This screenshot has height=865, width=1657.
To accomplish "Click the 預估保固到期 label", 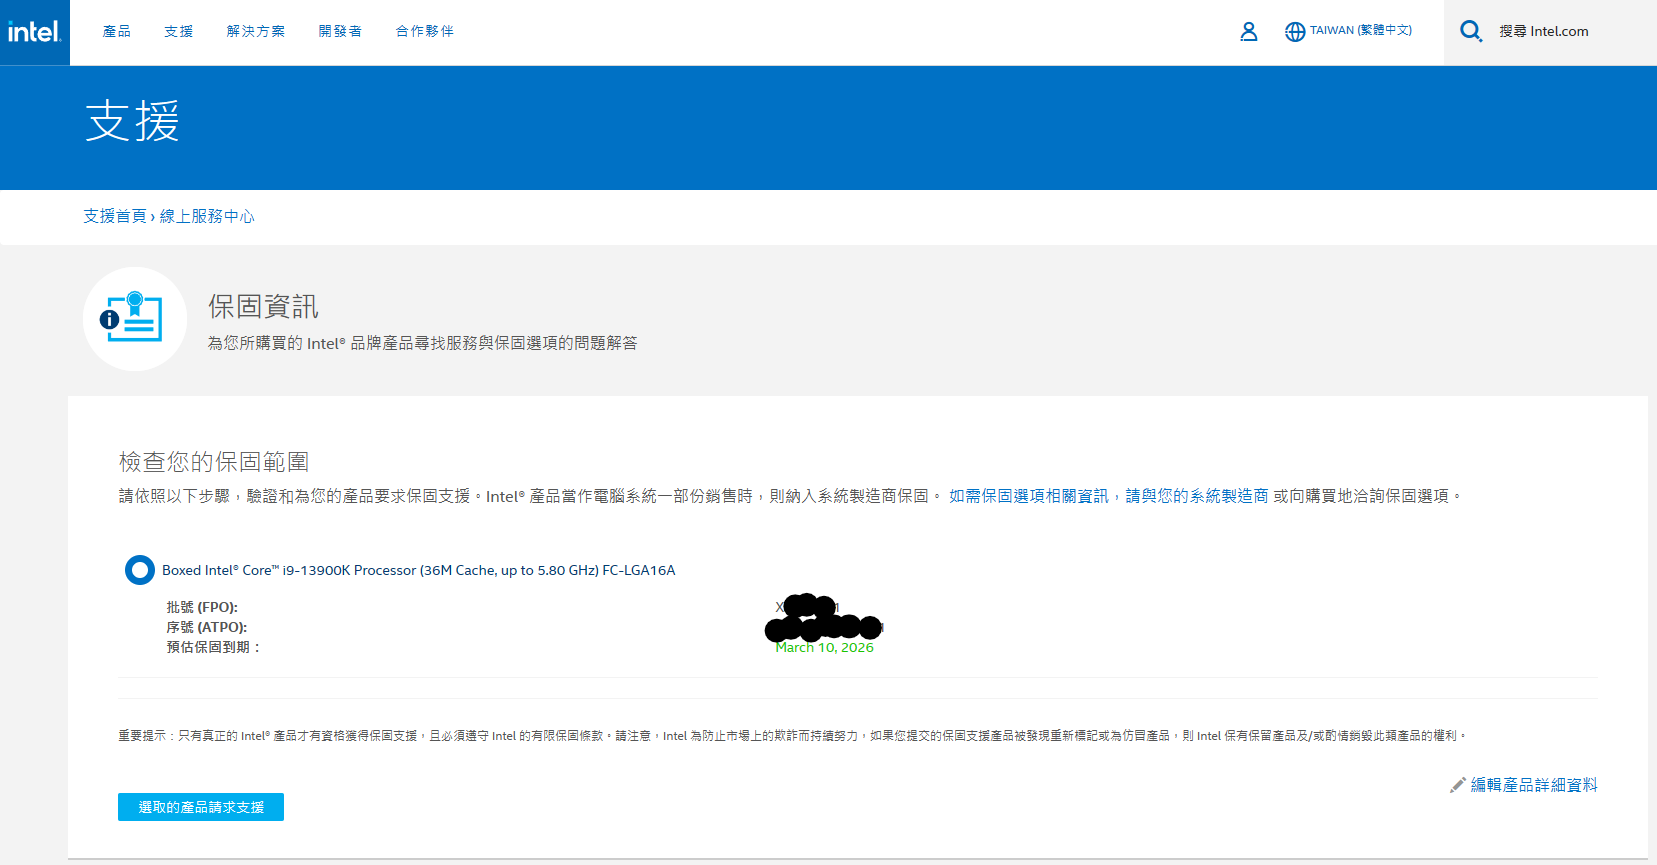I will tap(213, 647).
